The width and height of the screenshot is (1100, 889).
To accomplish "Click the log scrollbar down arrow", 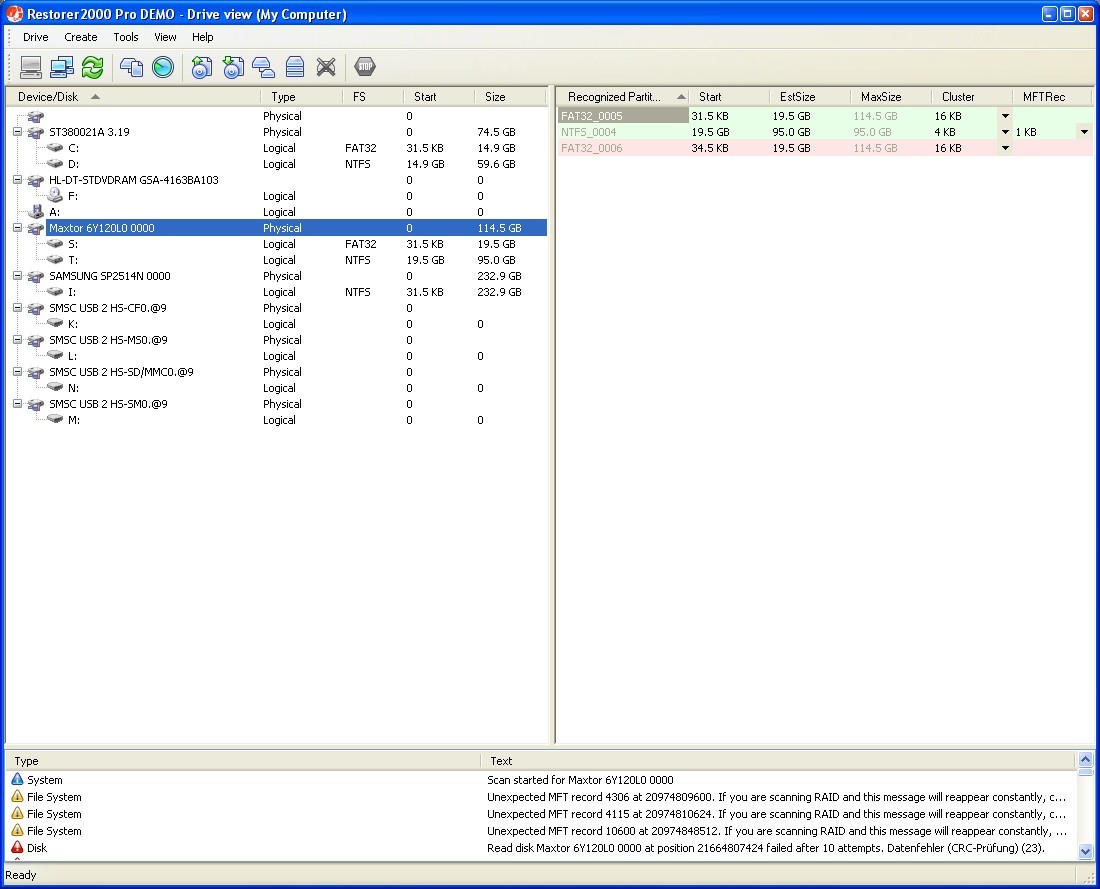I will click(1085, 852).
